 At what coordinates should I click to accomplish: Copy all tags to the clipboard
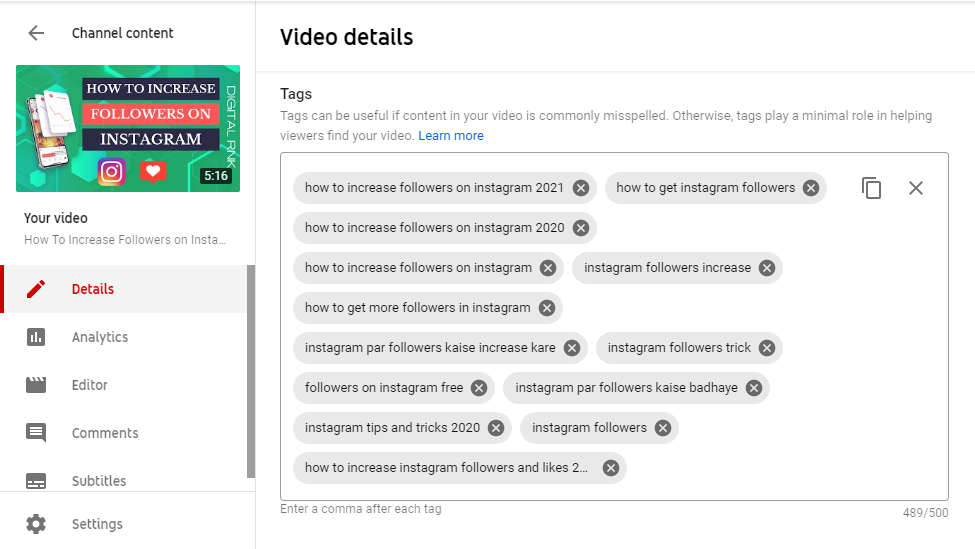[x=871, y=188]
